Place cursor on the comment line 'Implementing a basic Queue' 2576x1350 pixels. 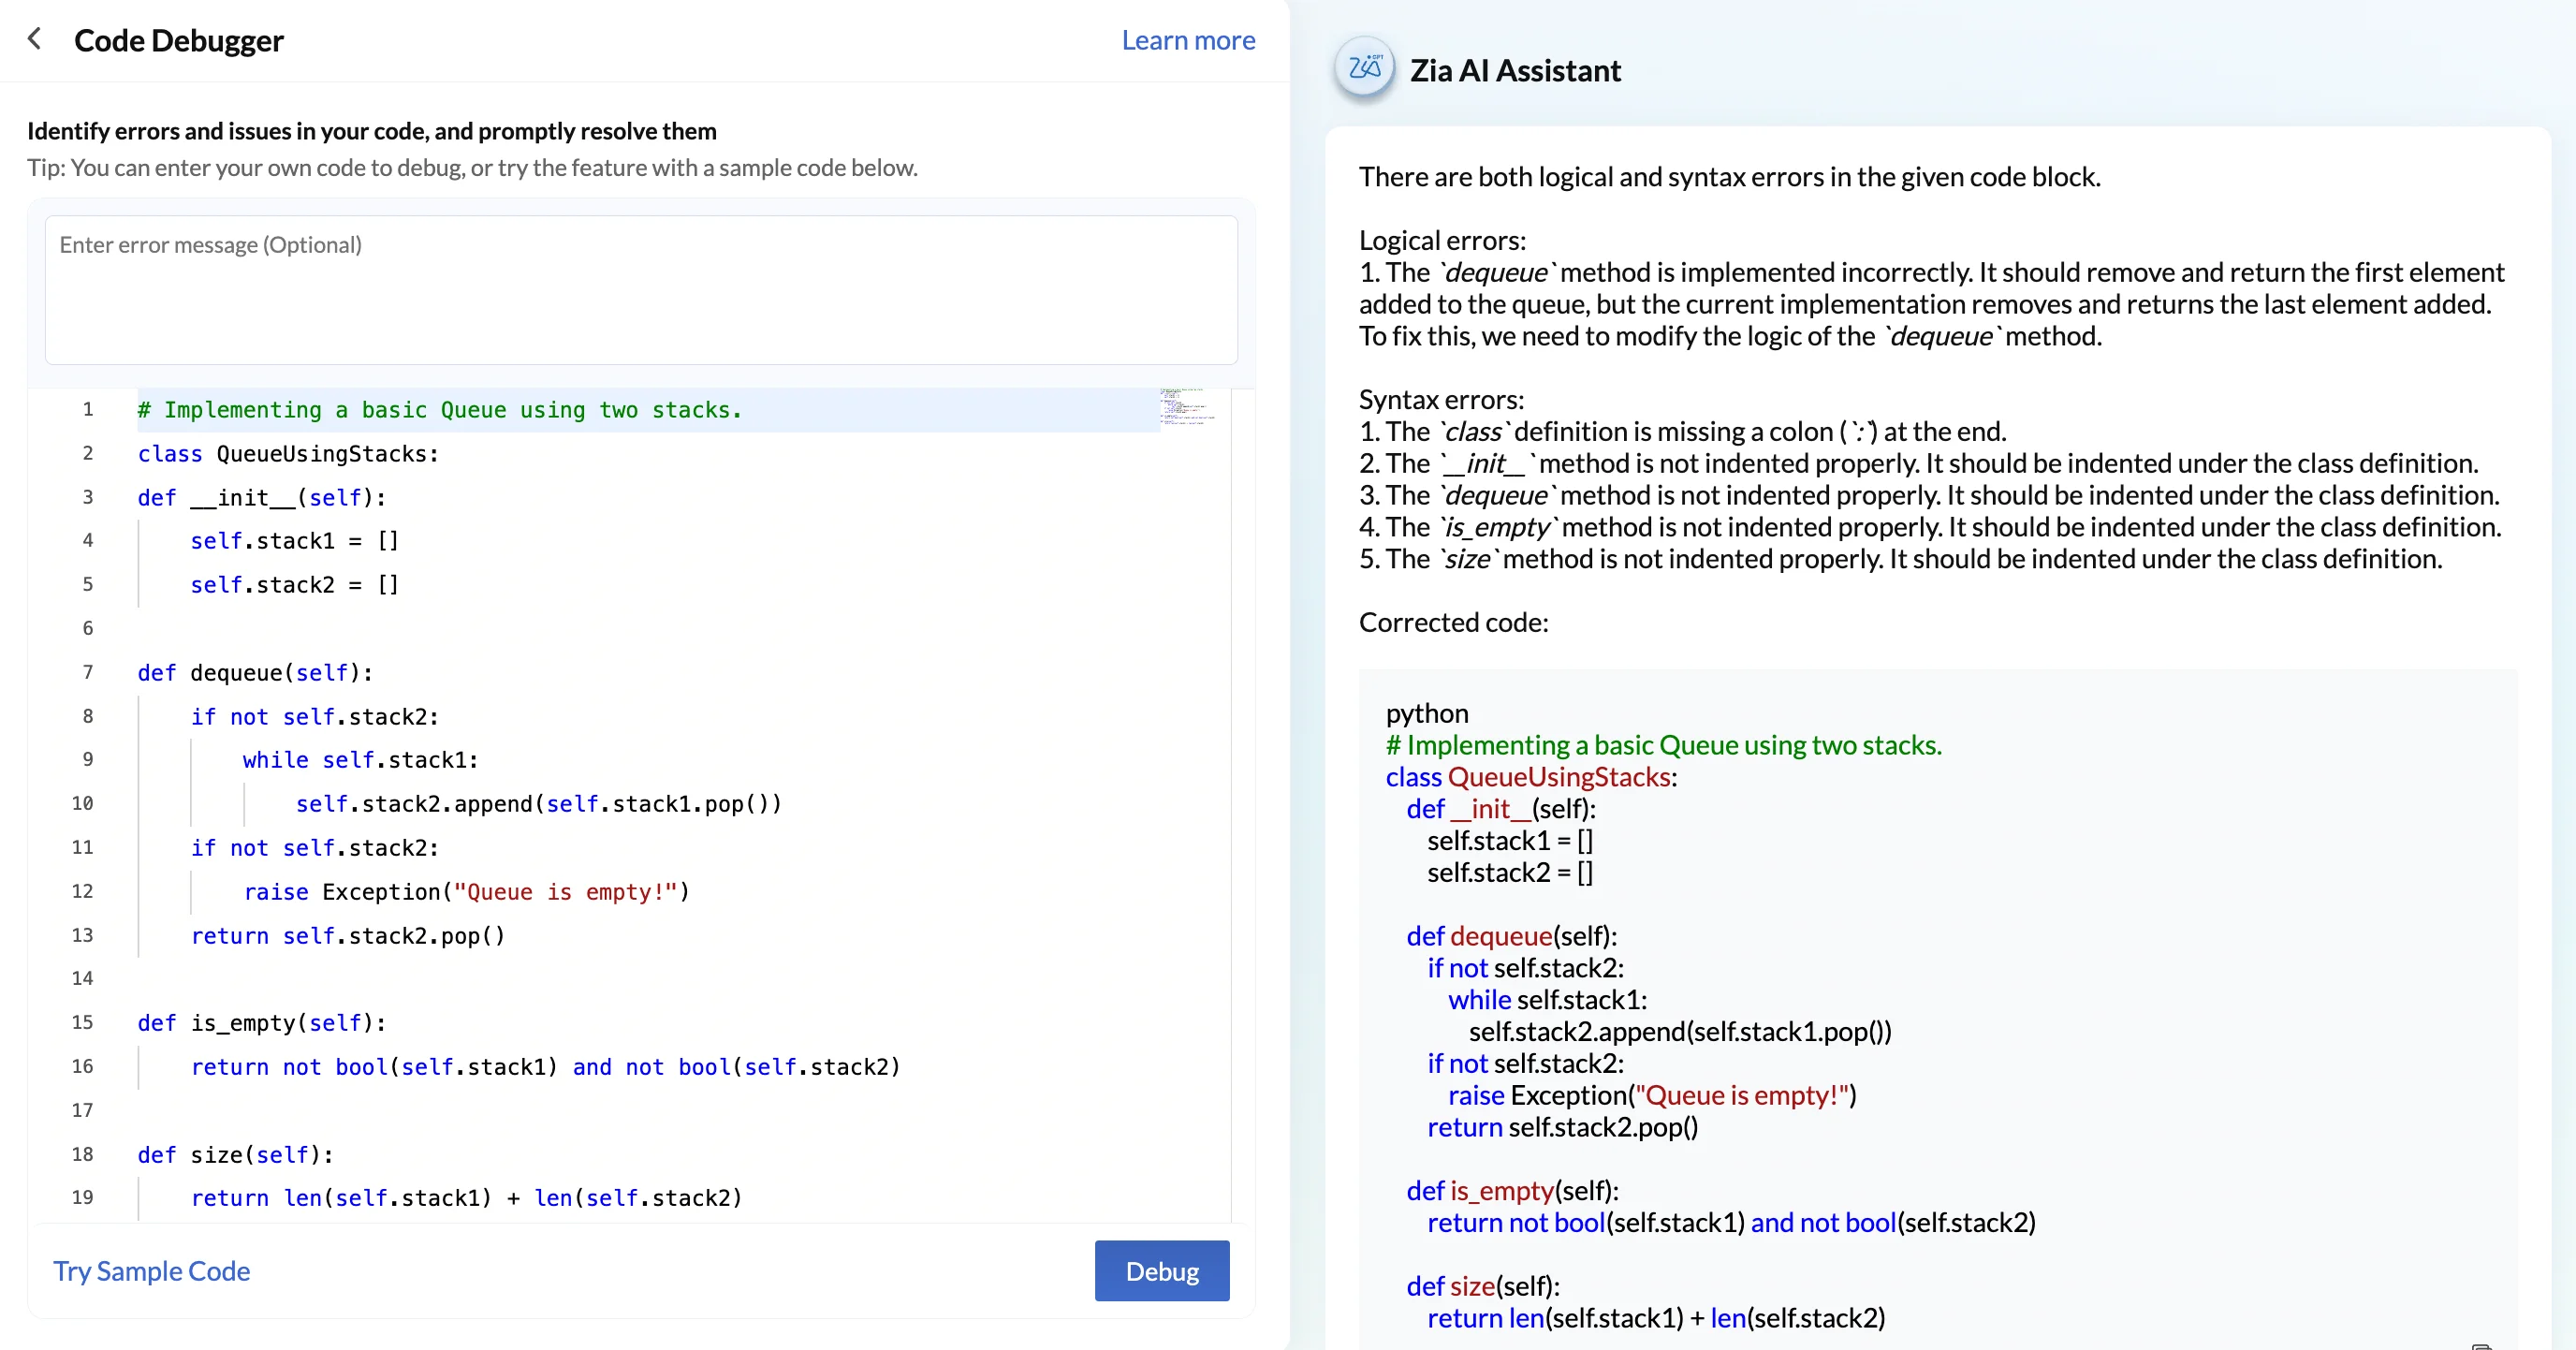(440, 409)
